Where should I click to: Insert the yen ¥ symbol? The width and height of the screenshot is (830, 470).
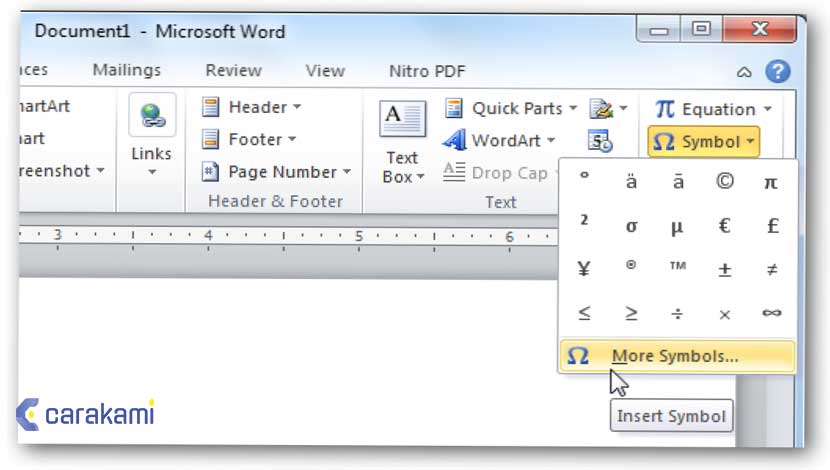[x=584, y=269]
